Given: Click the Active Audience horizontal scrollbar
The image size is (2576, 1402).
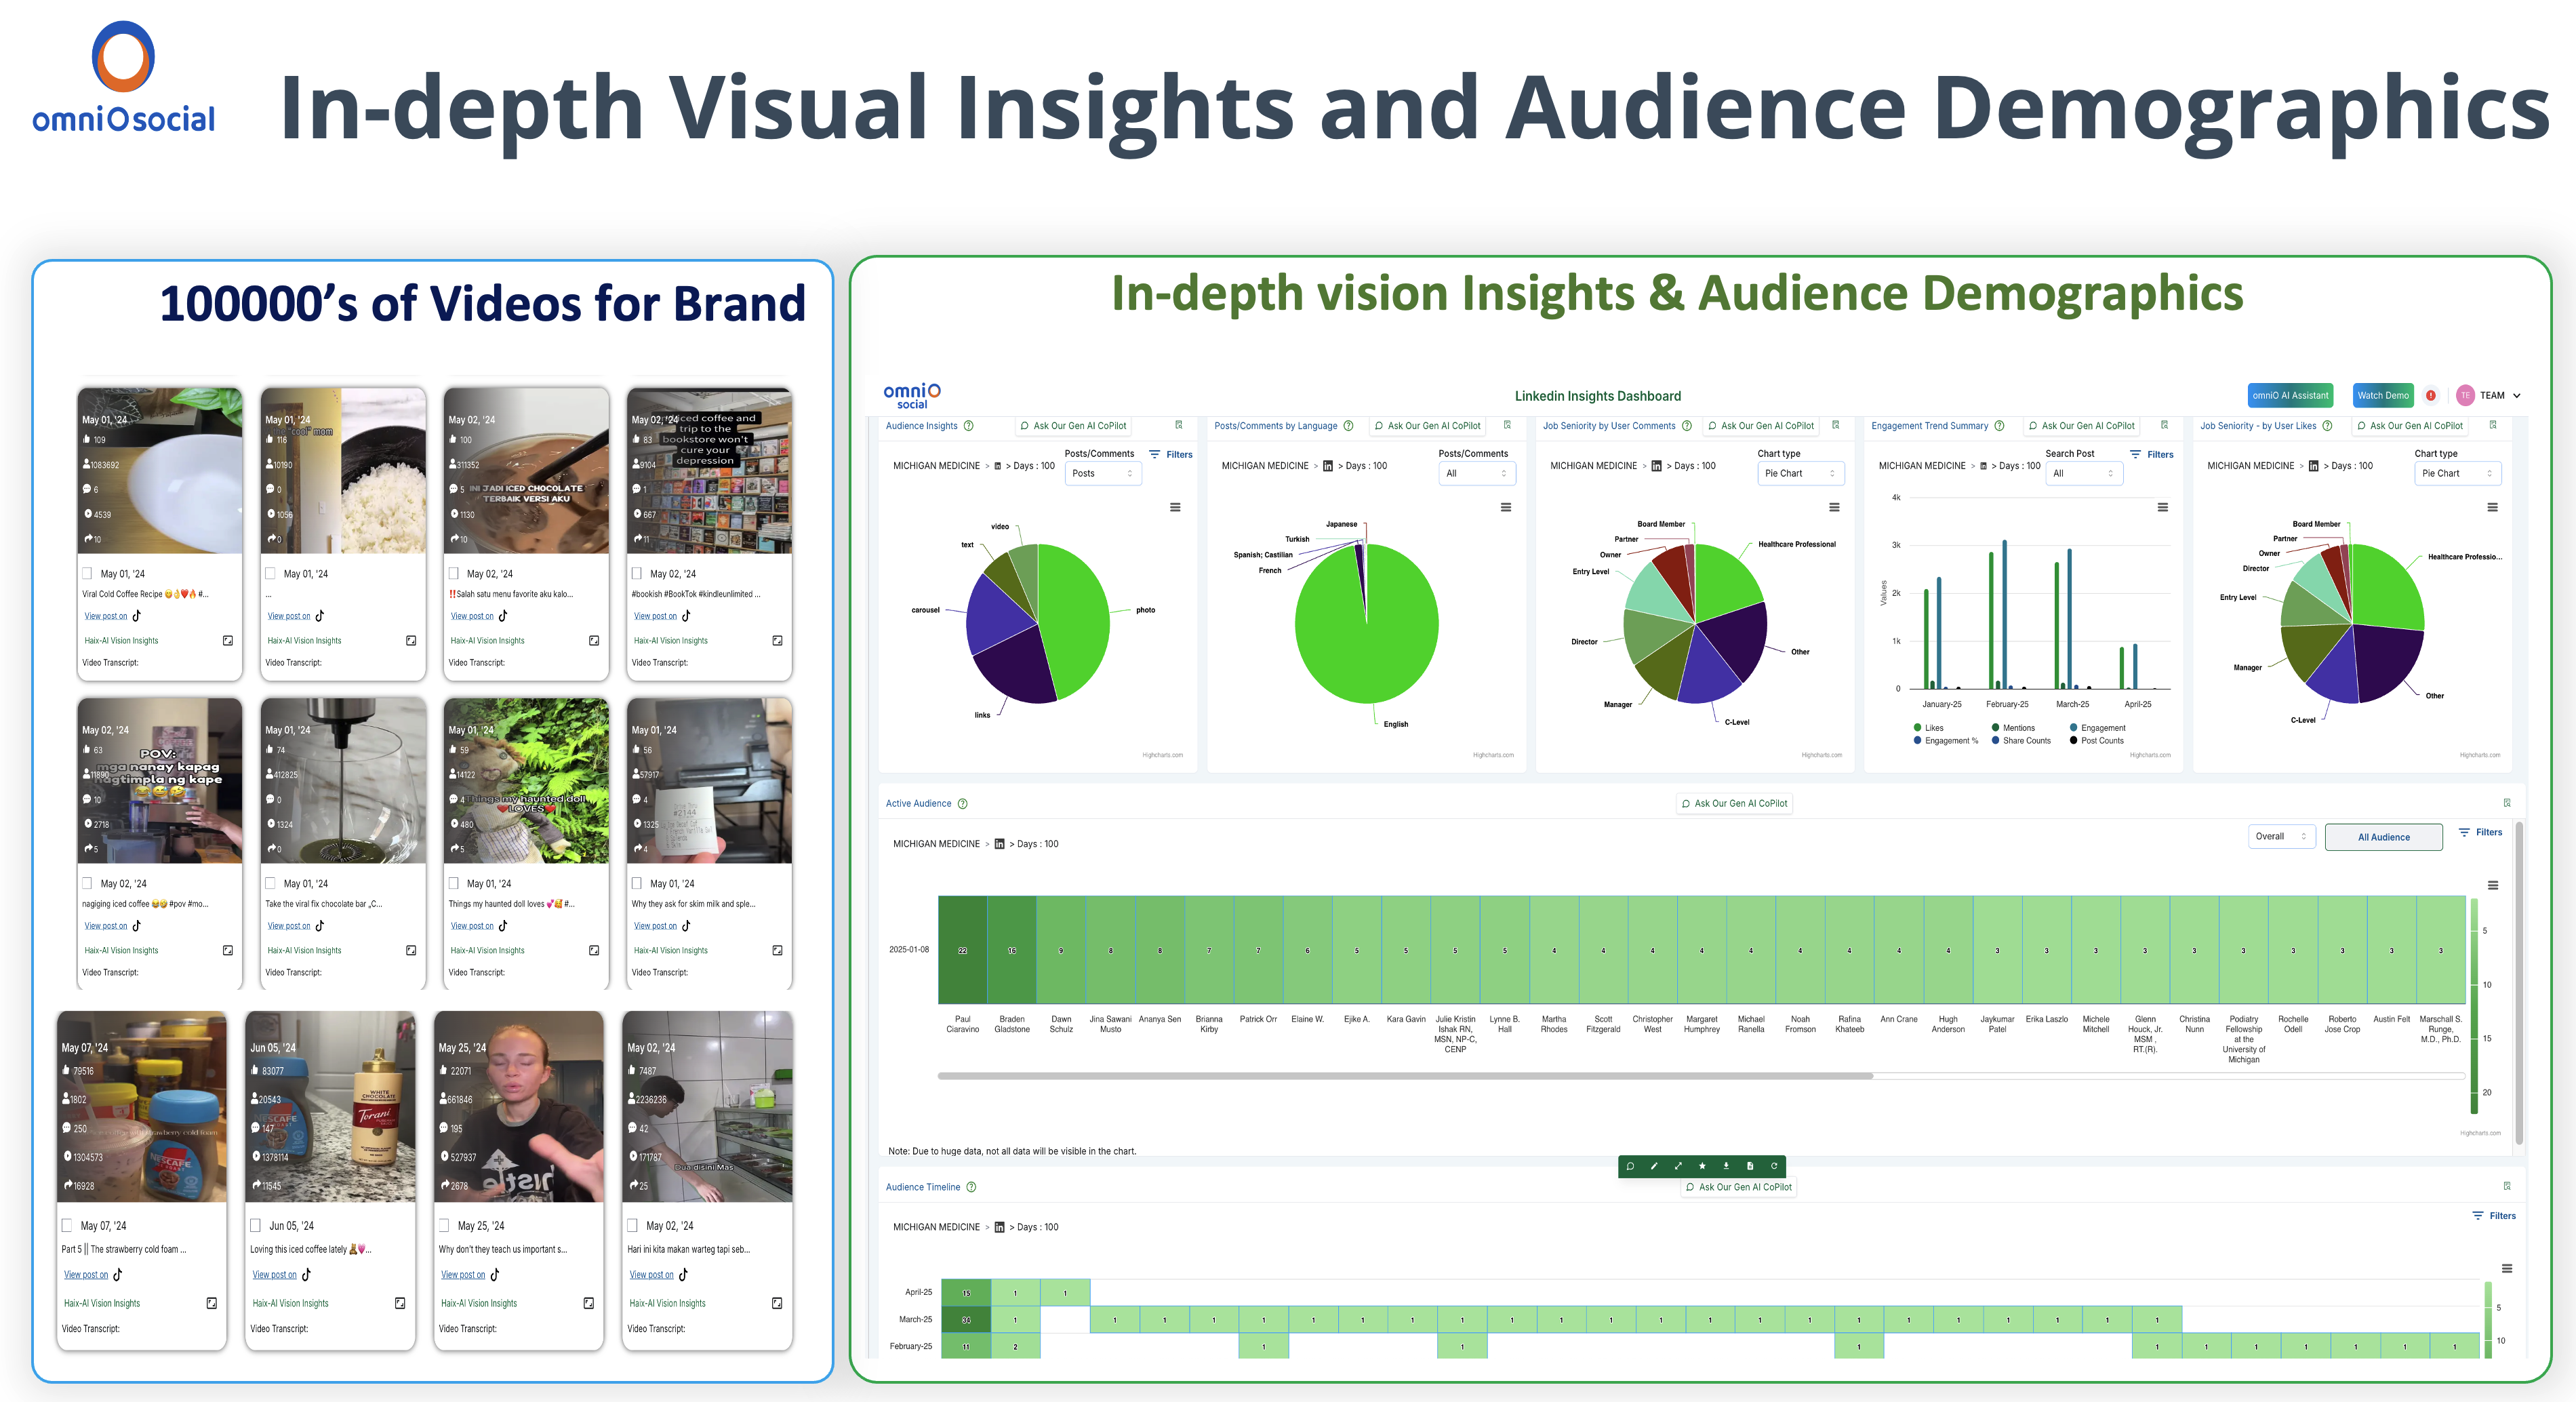Looking at the screenshot, I should click(x=1404, y=1077).
